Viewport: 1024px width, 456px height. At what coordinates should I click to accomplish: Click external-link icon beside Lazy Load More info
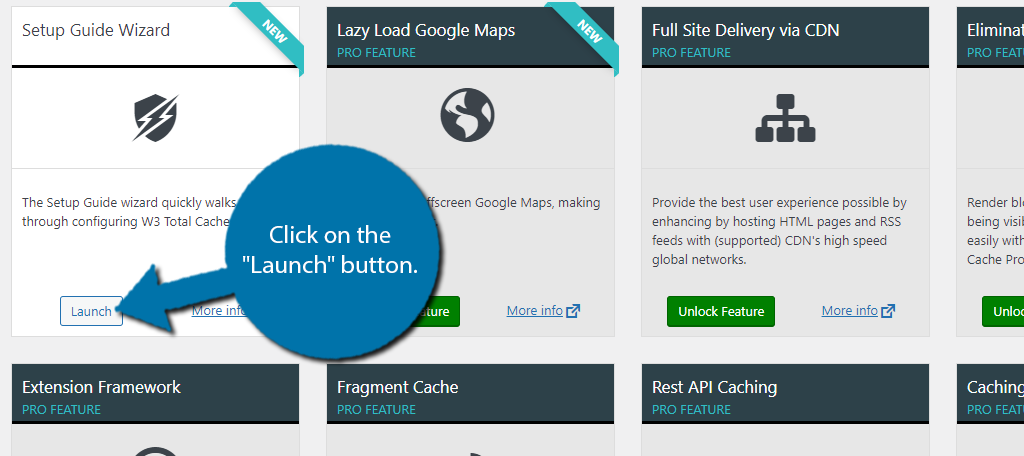pyautogui.click(x=573, y=311)
